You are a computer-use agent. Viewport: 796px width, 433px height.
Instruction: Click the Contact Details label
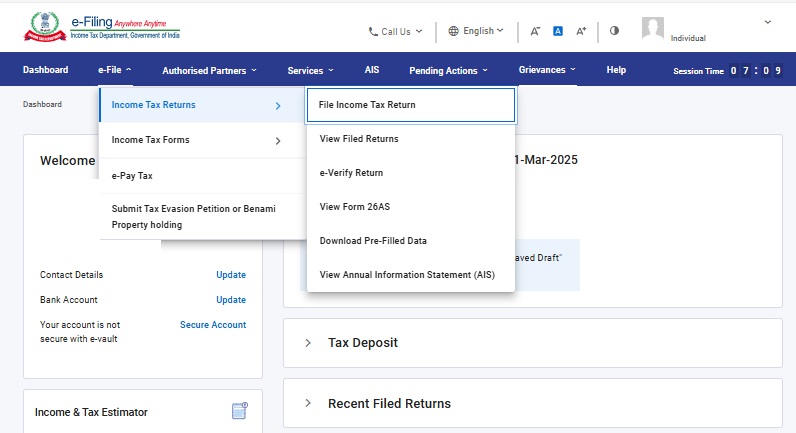point(72,275)
